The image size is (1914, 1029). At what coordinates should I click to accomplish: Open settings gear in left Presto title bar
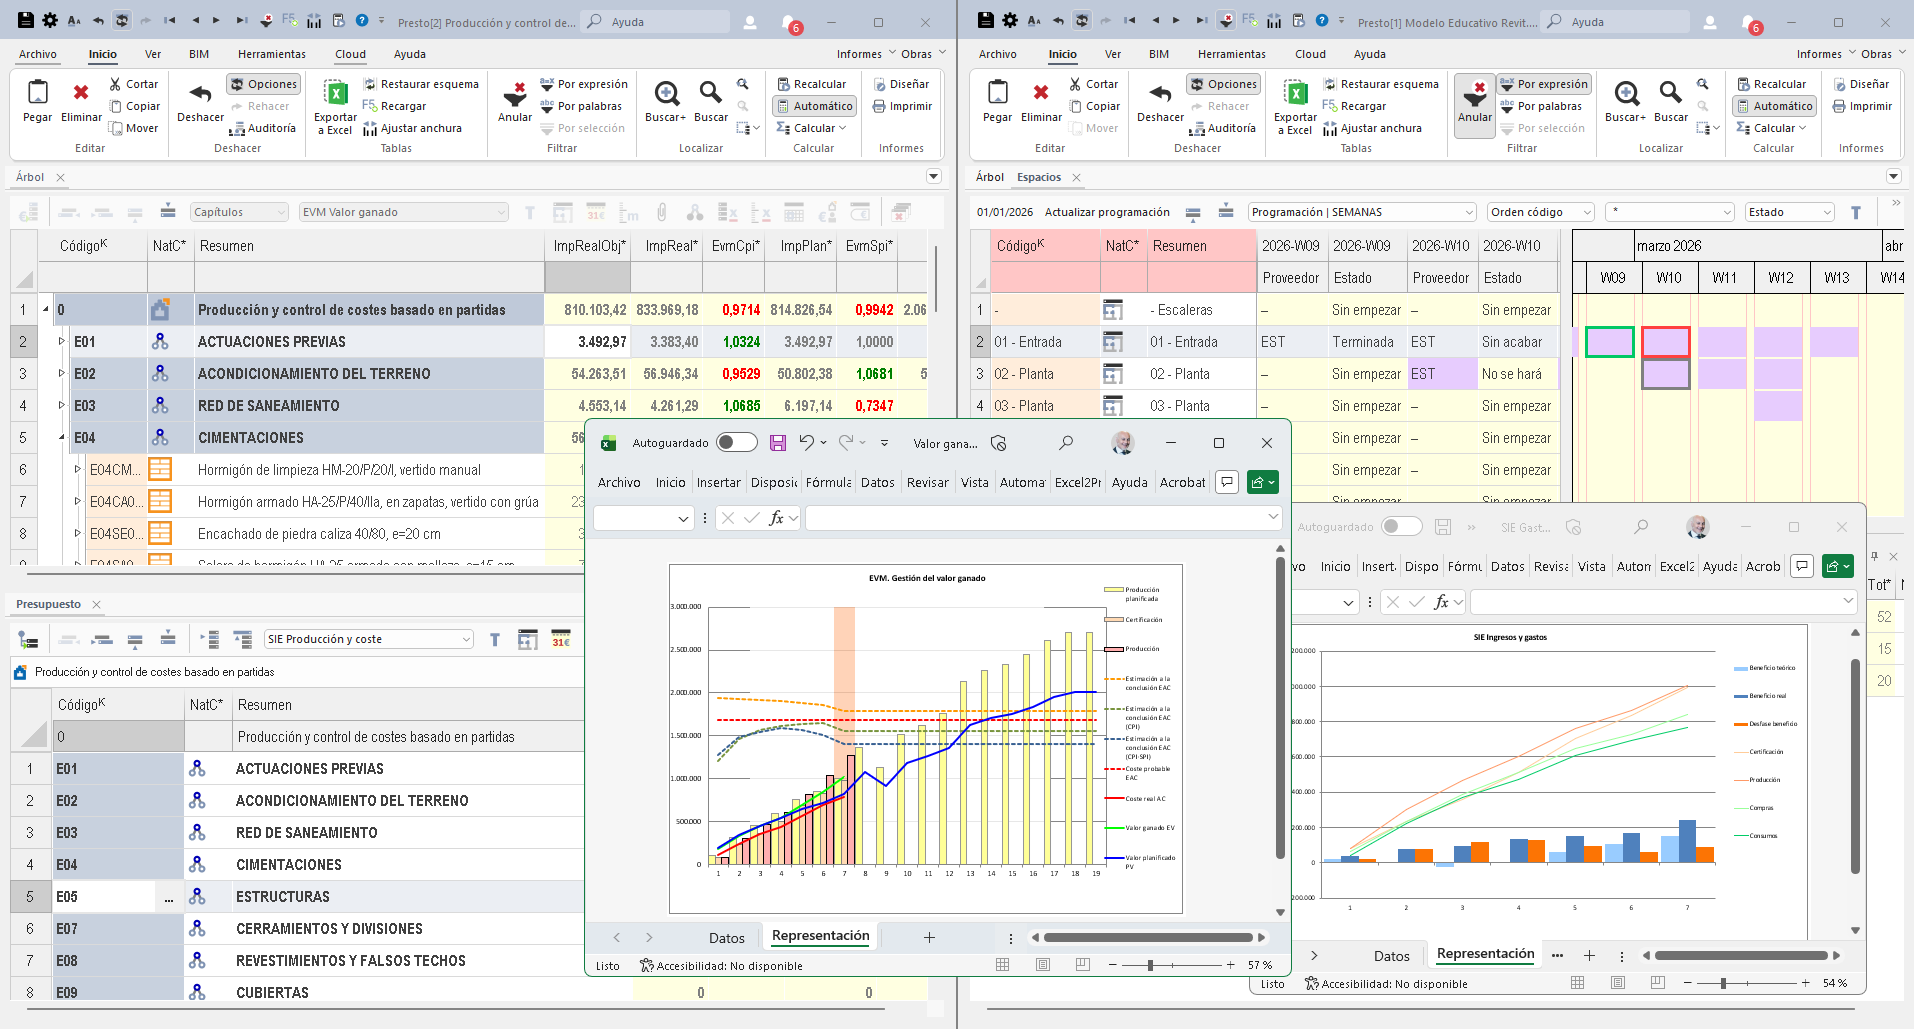49,20
